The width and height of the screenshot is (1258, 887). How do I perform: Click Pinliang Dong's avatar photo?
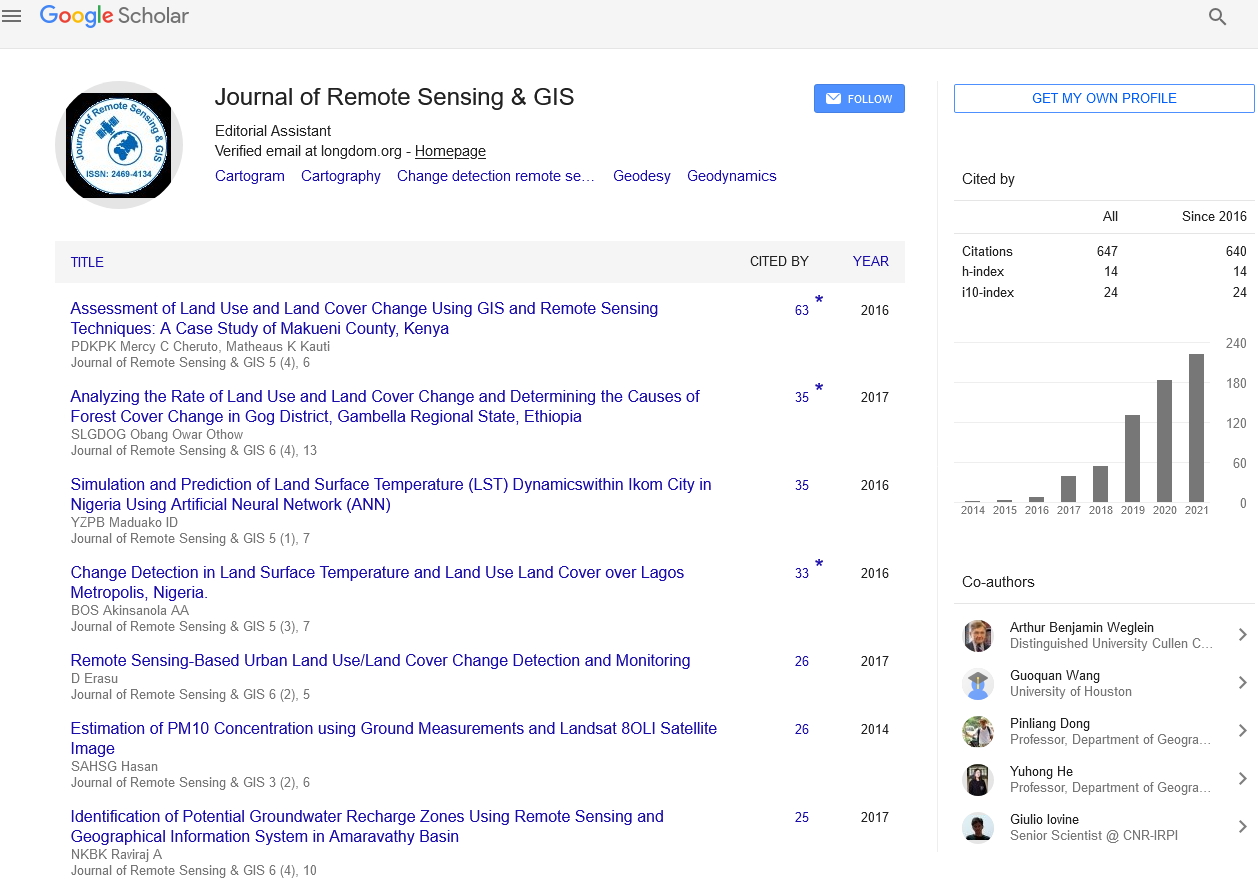pyautogui.click(x=977, y=732)
